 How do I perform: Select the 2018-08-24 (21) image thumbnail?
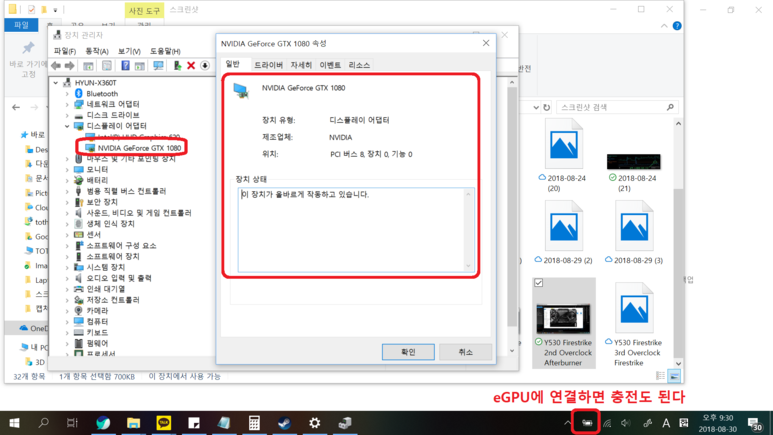click(x=633, y=162)
